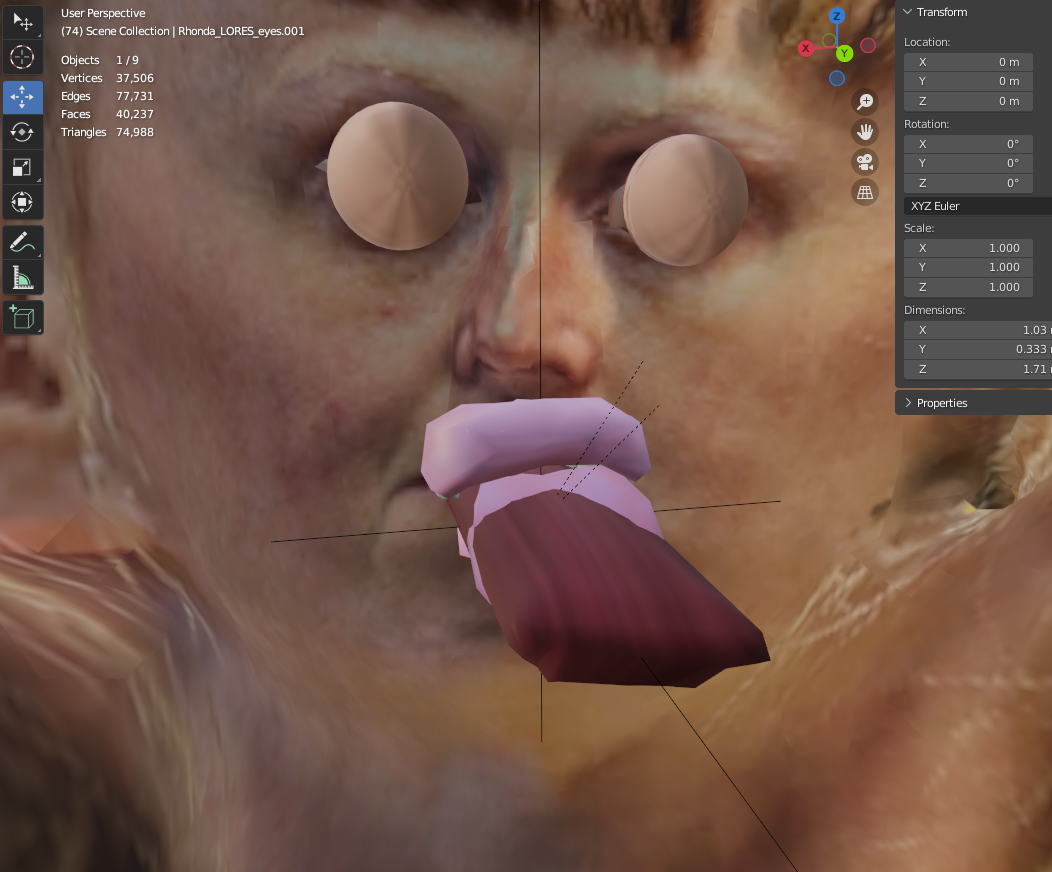Click the 'Rhonda_LORES_eyes.001' object name text
This screenshot has height=872, width=1052.
coord(241,31)
